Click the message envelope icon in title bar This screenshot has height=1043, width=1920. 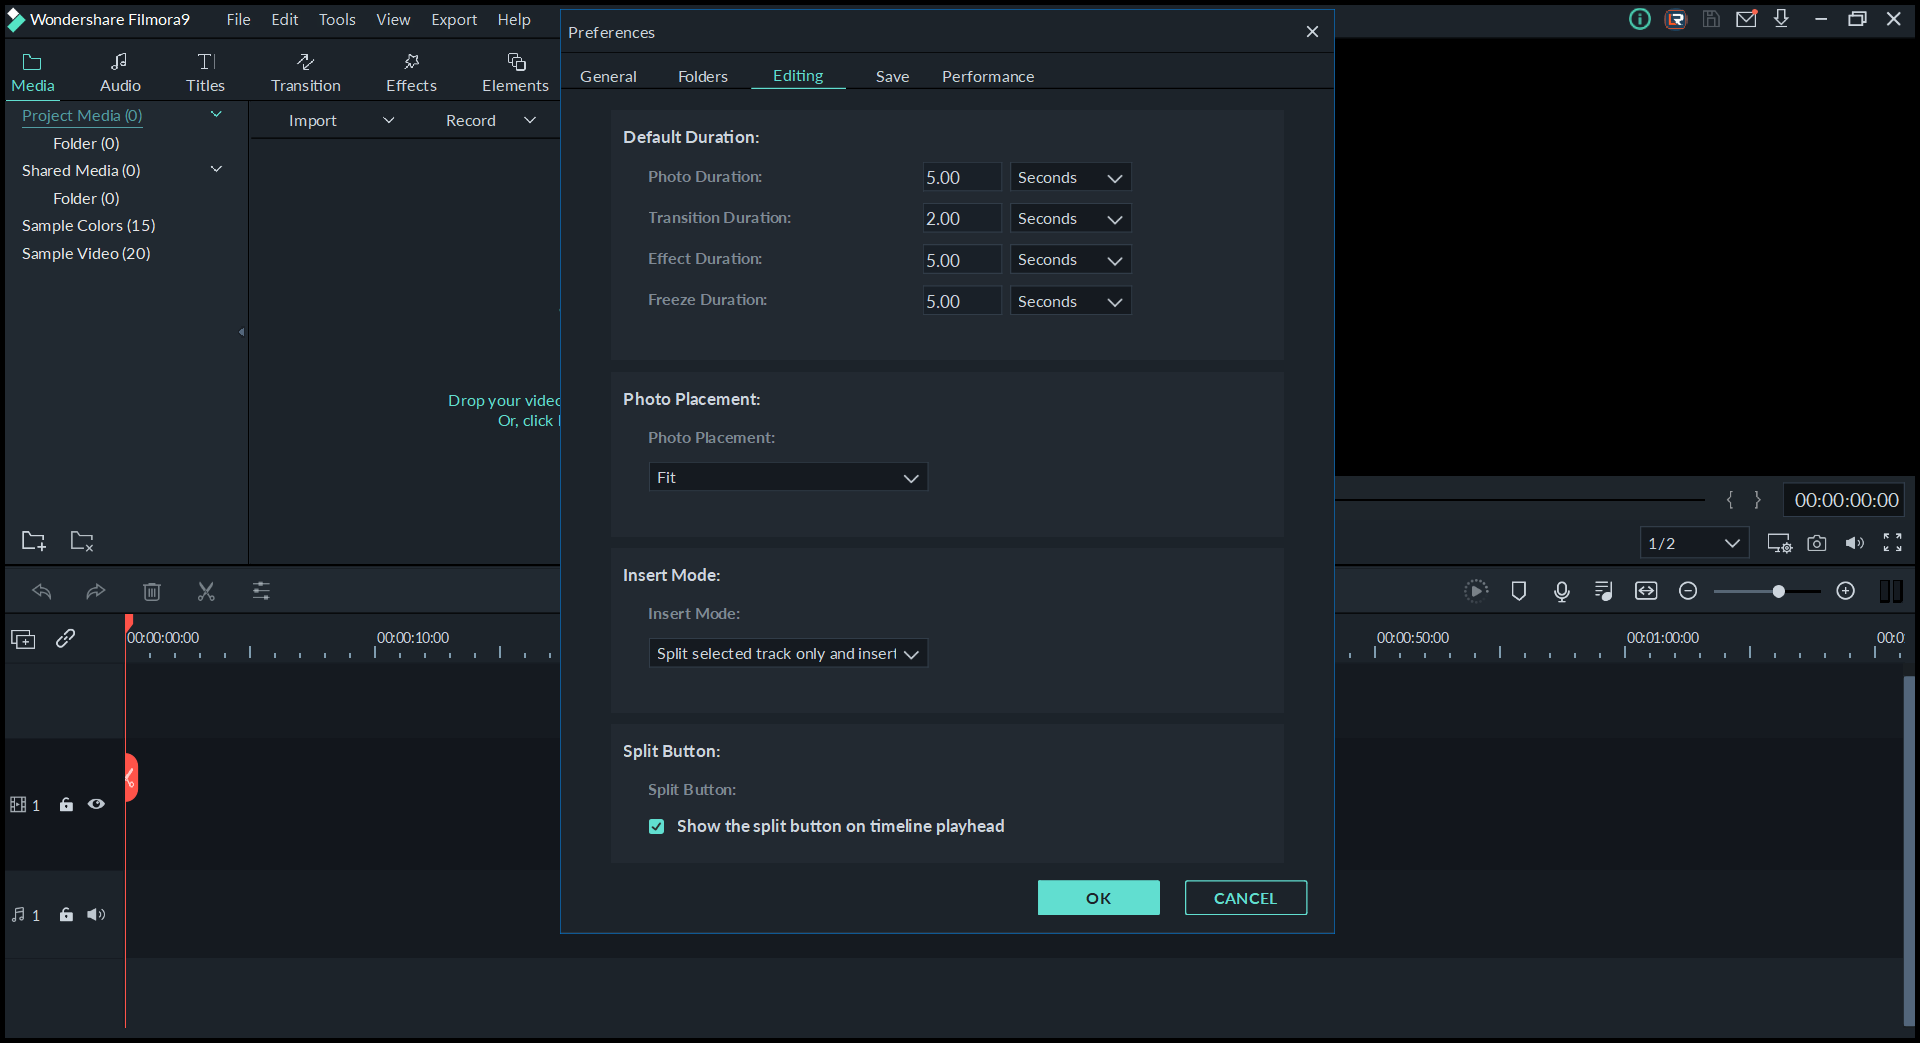[x=1746, y=19]
